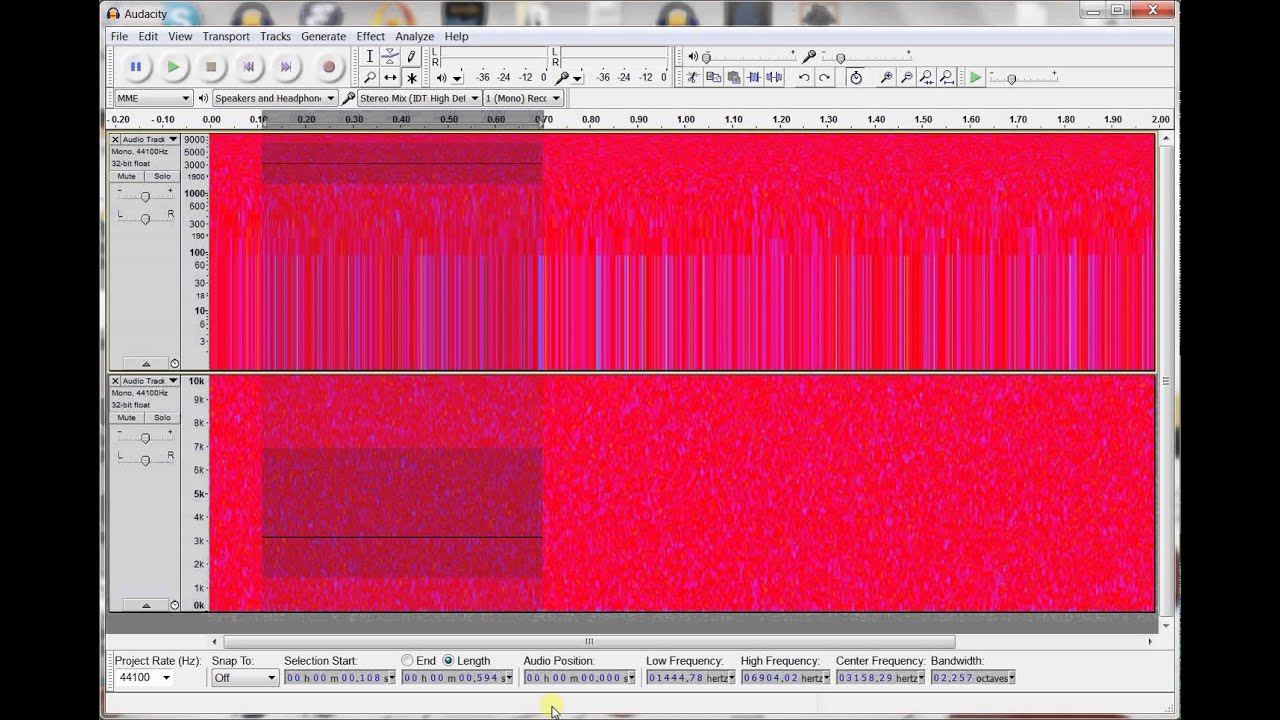
Task: Select the Selection (I-beam) tool
Action: [369, 57]
